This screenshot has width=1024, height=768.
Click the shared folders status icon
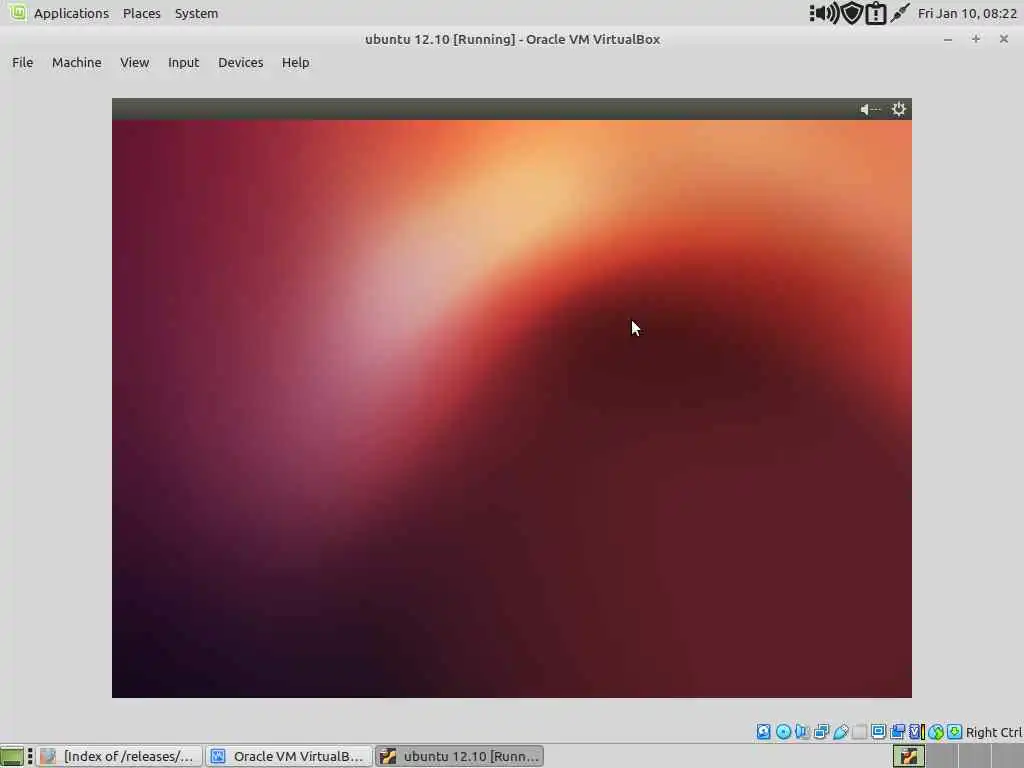point(859,732)
